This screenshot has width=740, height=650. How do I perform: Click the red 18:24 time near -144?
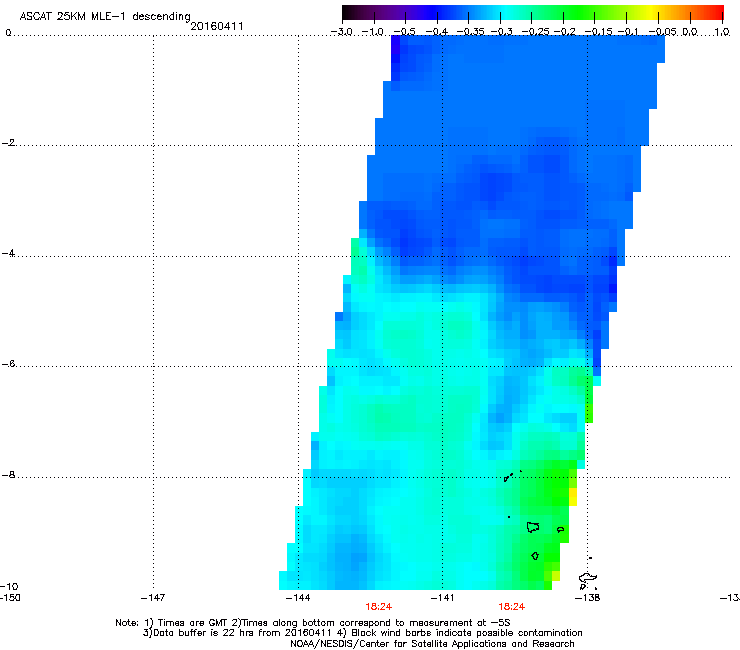pyautogui.click(x=378, y=607)
